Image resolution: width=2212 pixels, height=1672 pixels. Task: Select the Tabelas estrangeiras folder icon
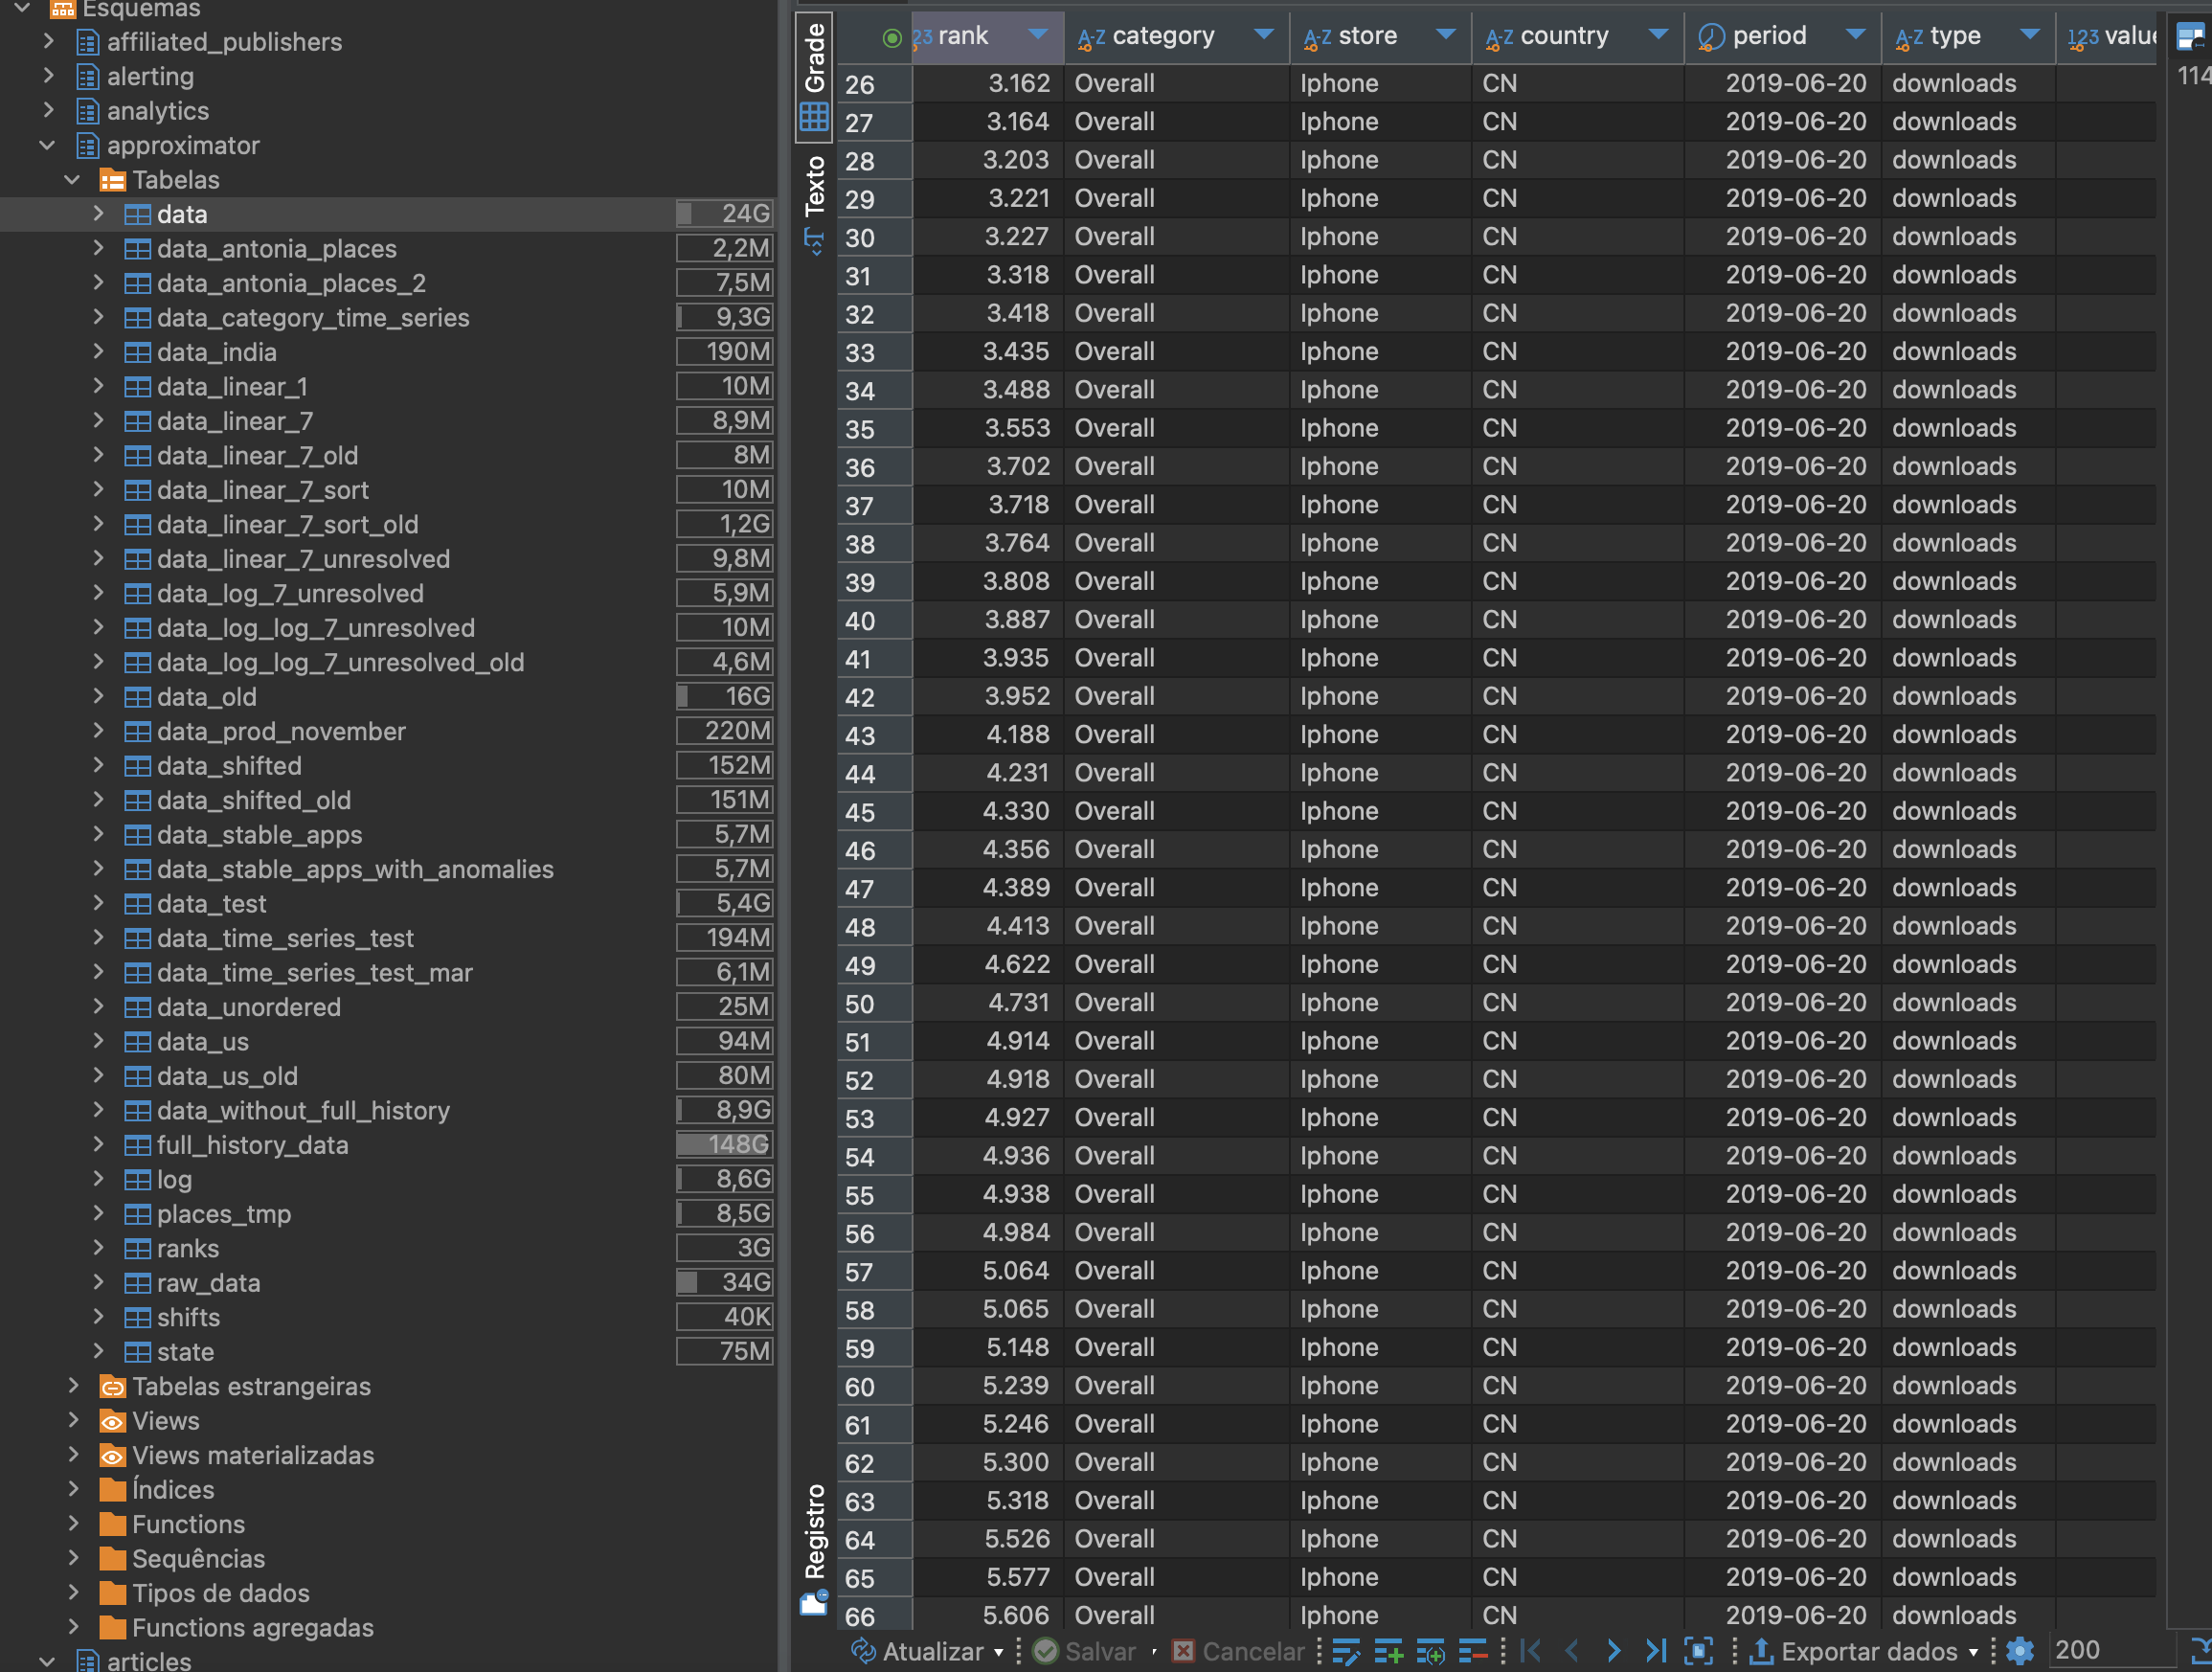113,1387
